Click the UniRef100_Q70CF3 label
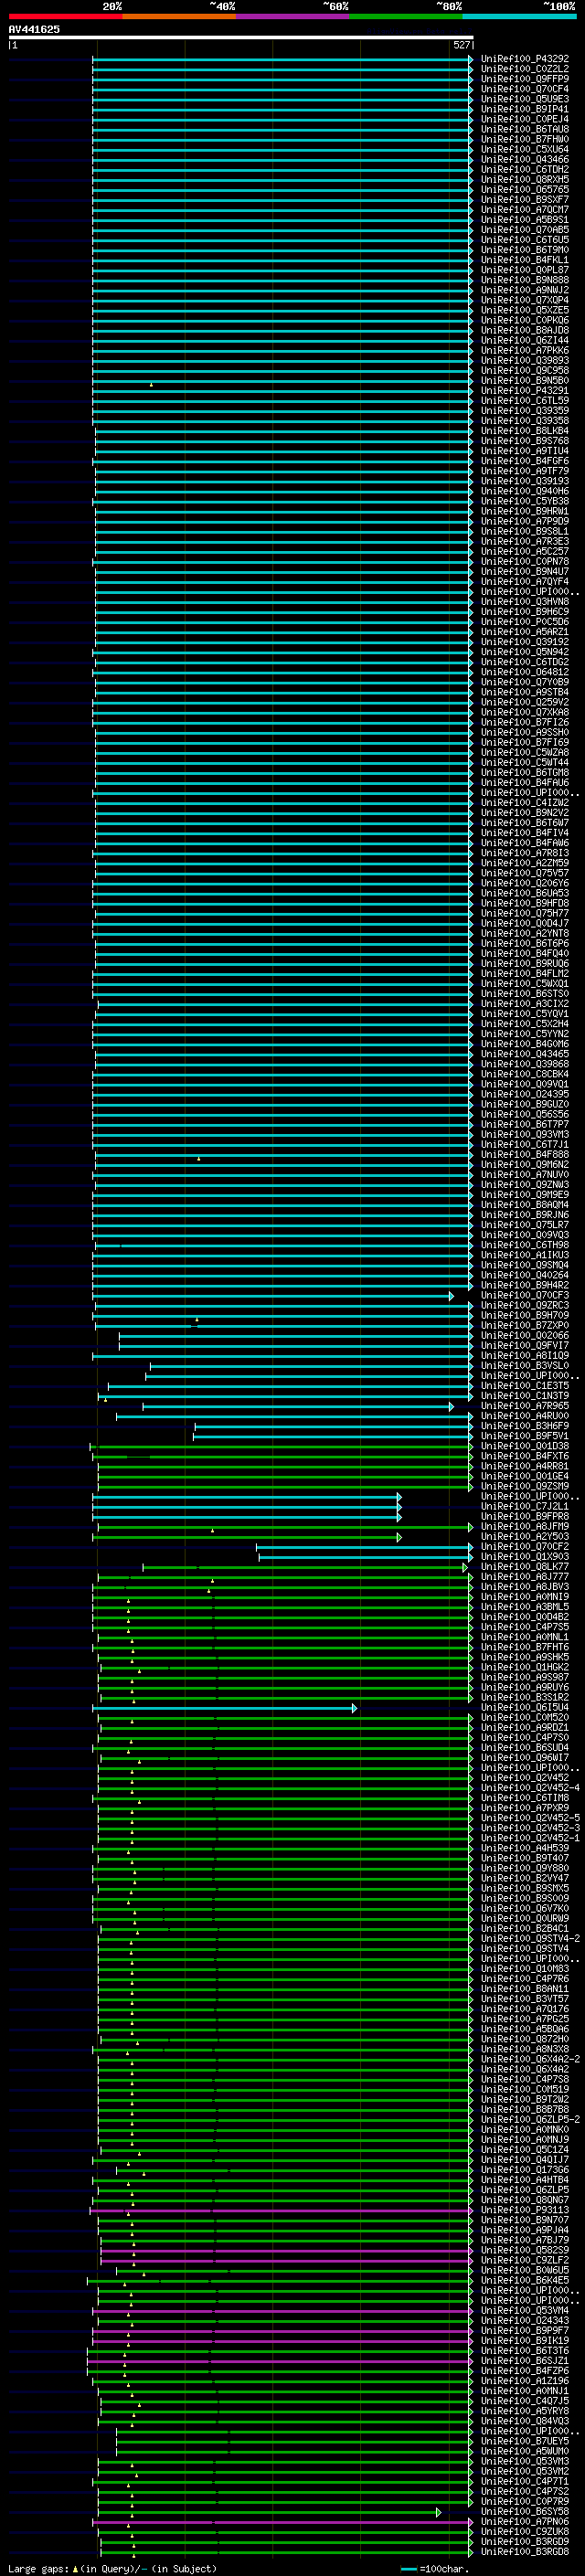The height and width of the screenshot is (2576, 585). click(524, 1295)
